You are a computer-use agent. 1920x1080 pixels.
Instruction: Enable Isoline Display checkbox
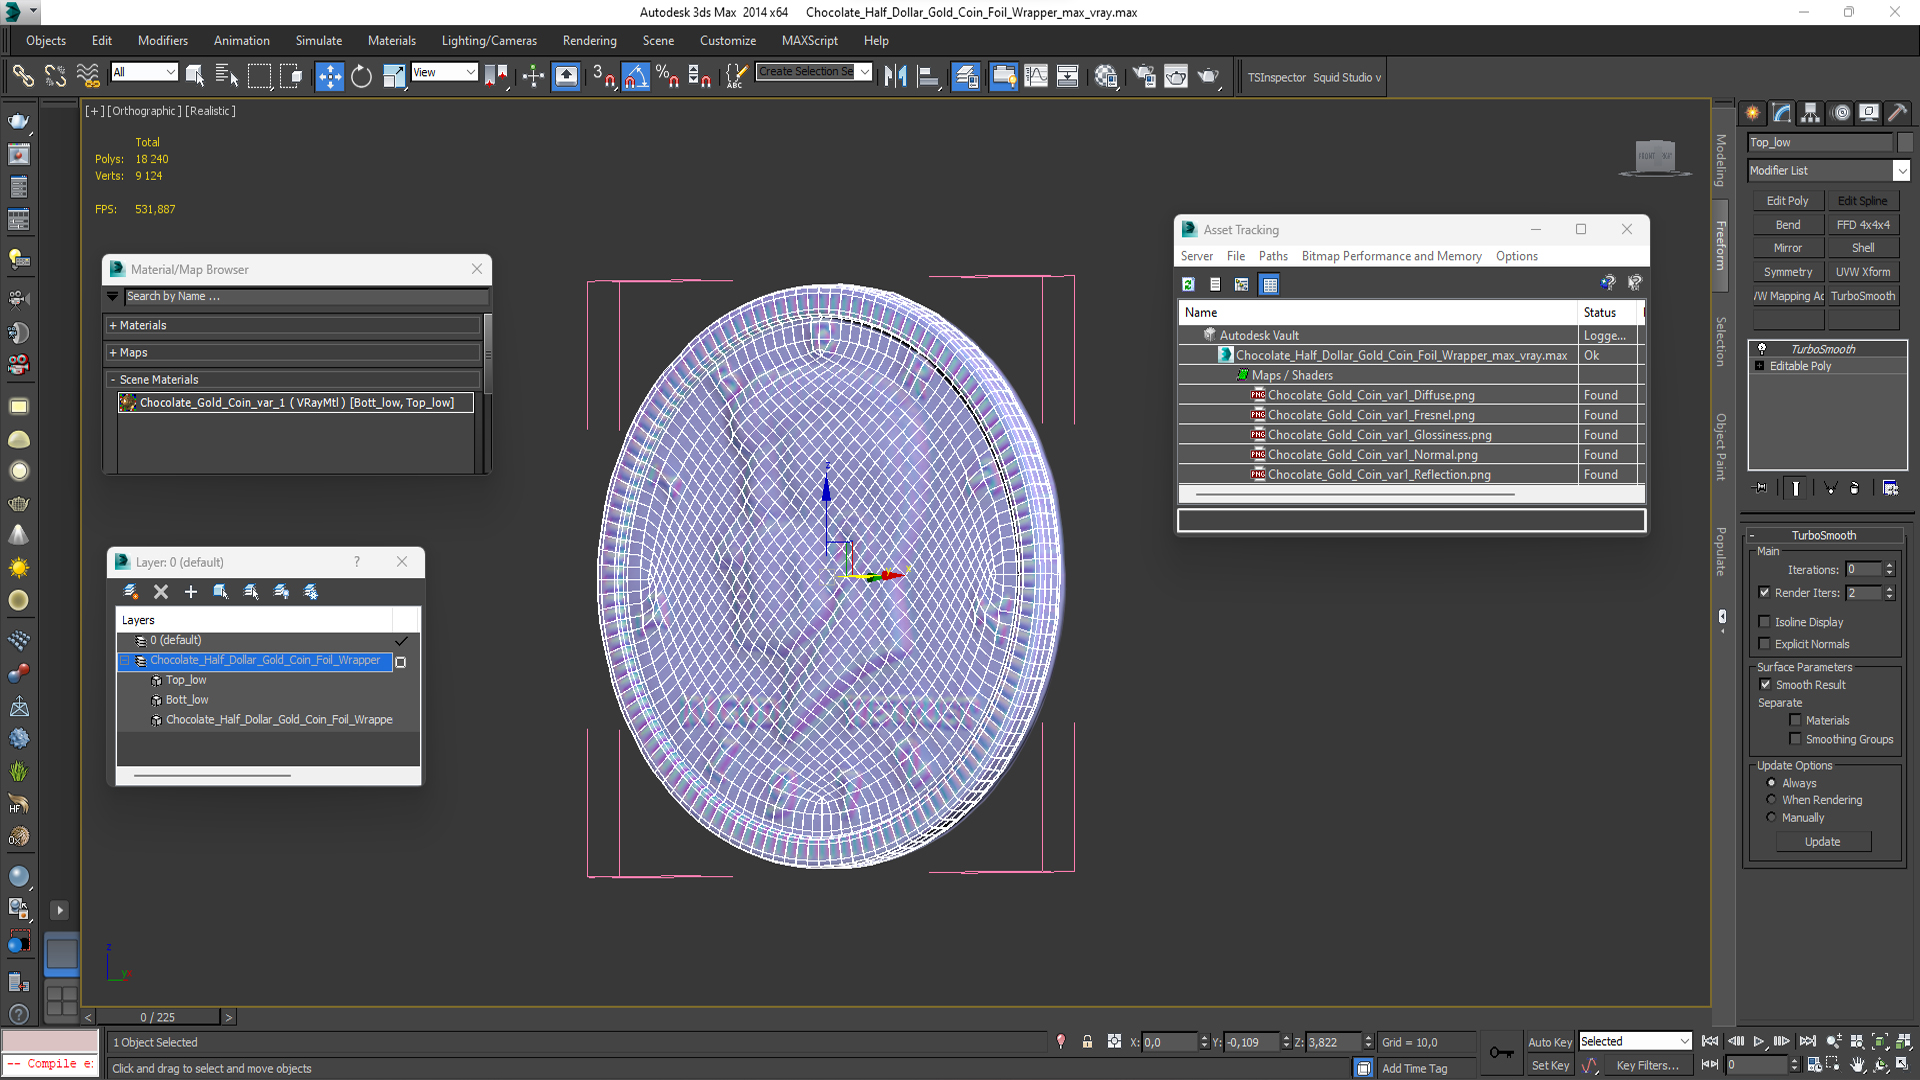[1765, 621]
